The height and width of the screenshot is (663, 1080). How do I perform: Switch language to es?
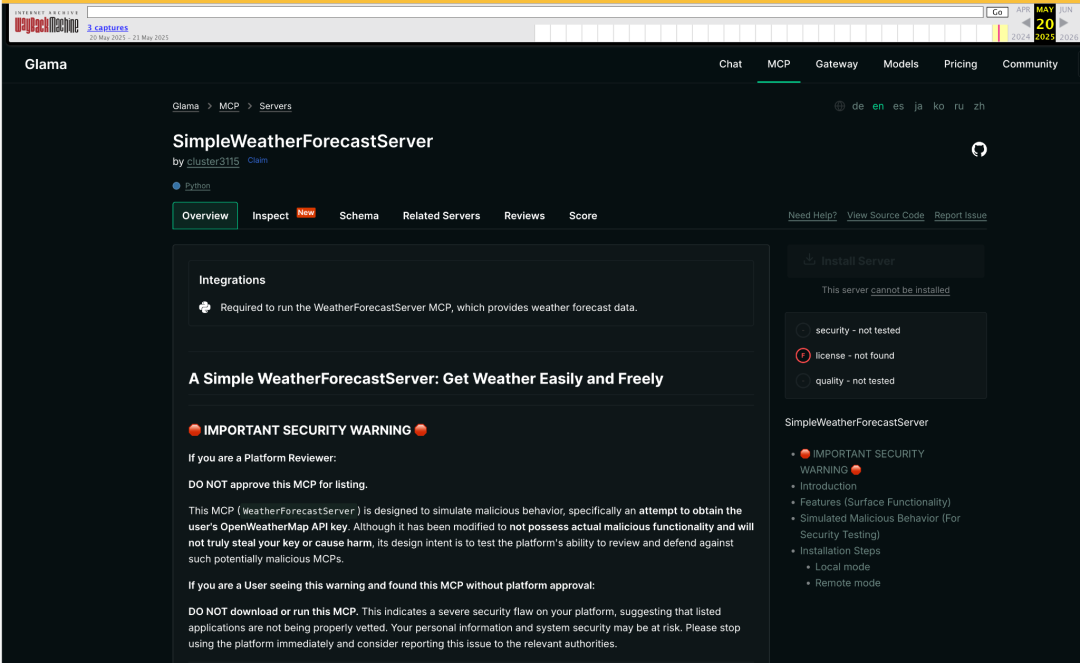tap(898, 106)
